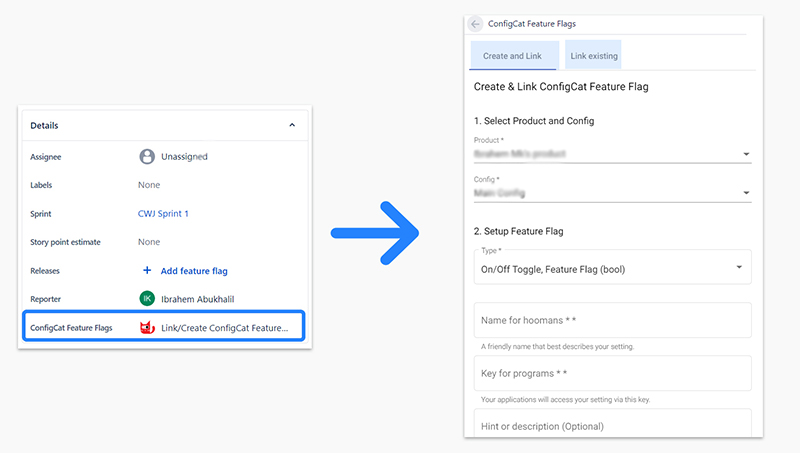
Task: Click the '1. Select Product and Config' heading
Action: (534, 121)
